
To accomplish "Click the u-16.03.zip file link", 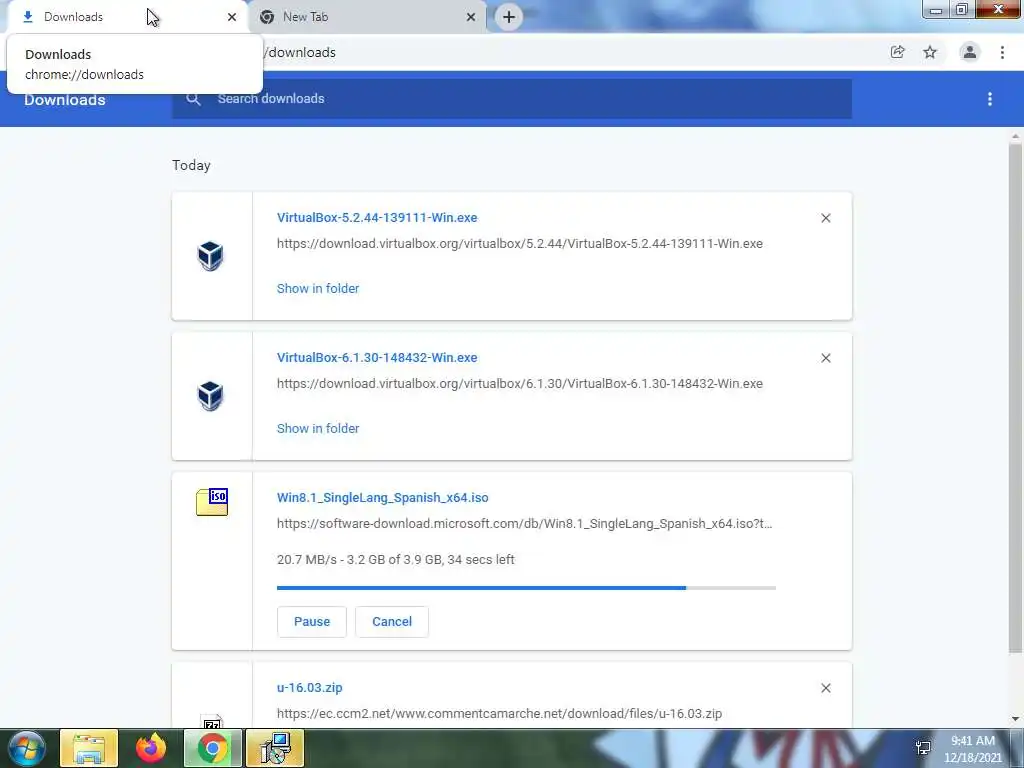I will point(310,688).
